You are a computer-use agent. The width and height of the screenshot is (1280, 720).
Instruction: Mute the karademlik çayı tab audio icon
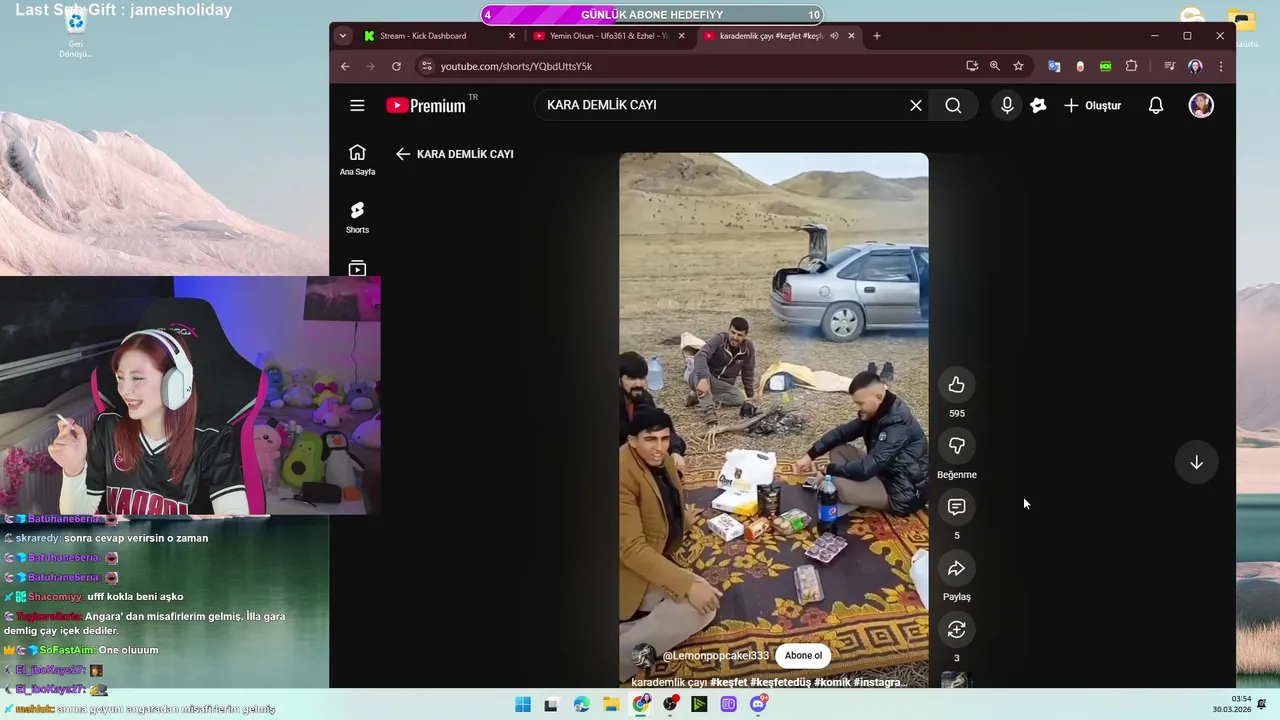point(834,36)
